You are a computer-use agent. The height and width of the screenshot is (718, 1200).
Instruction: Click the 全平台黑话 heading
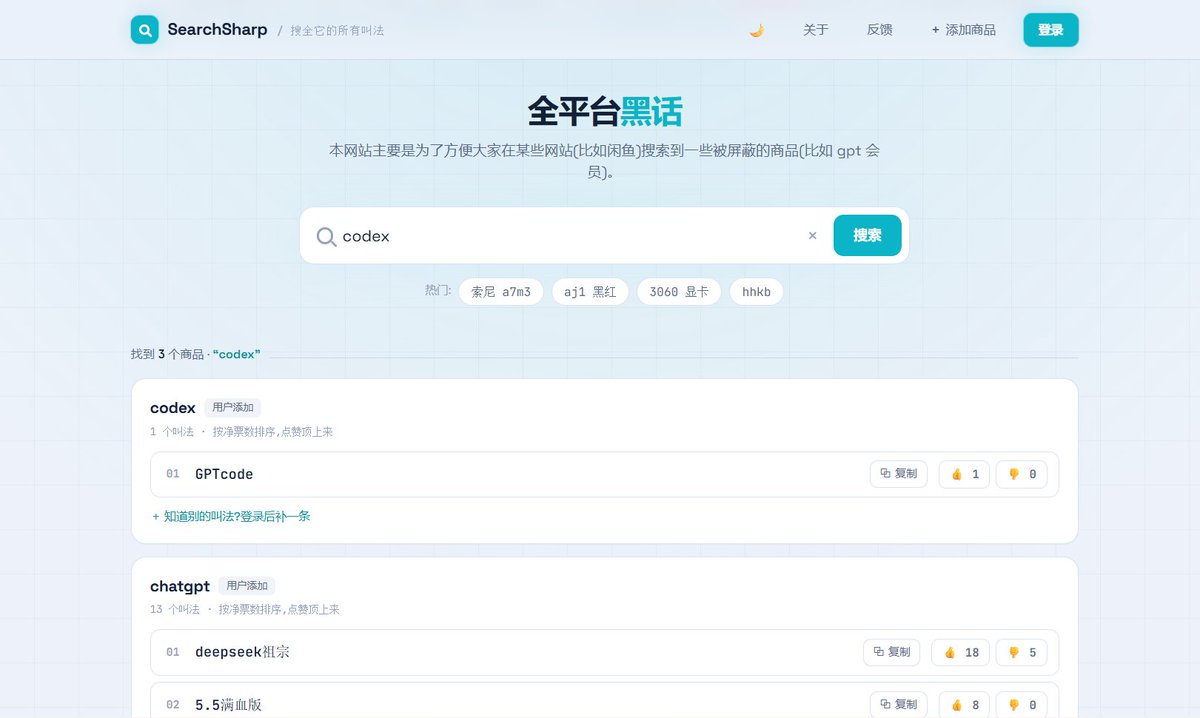(604, 112)
